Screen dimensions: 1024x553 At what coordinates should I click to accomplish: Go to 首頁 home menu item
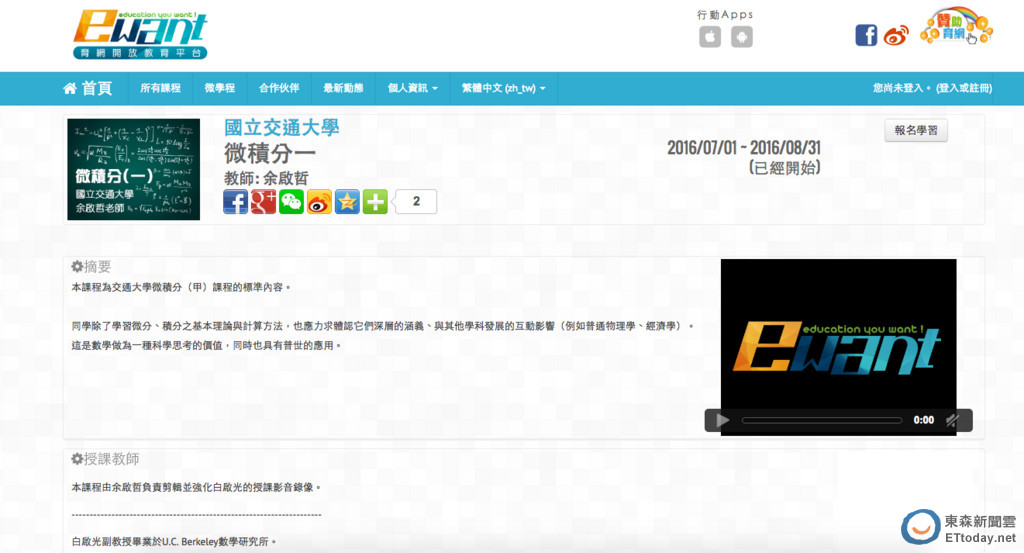(88, 88)
